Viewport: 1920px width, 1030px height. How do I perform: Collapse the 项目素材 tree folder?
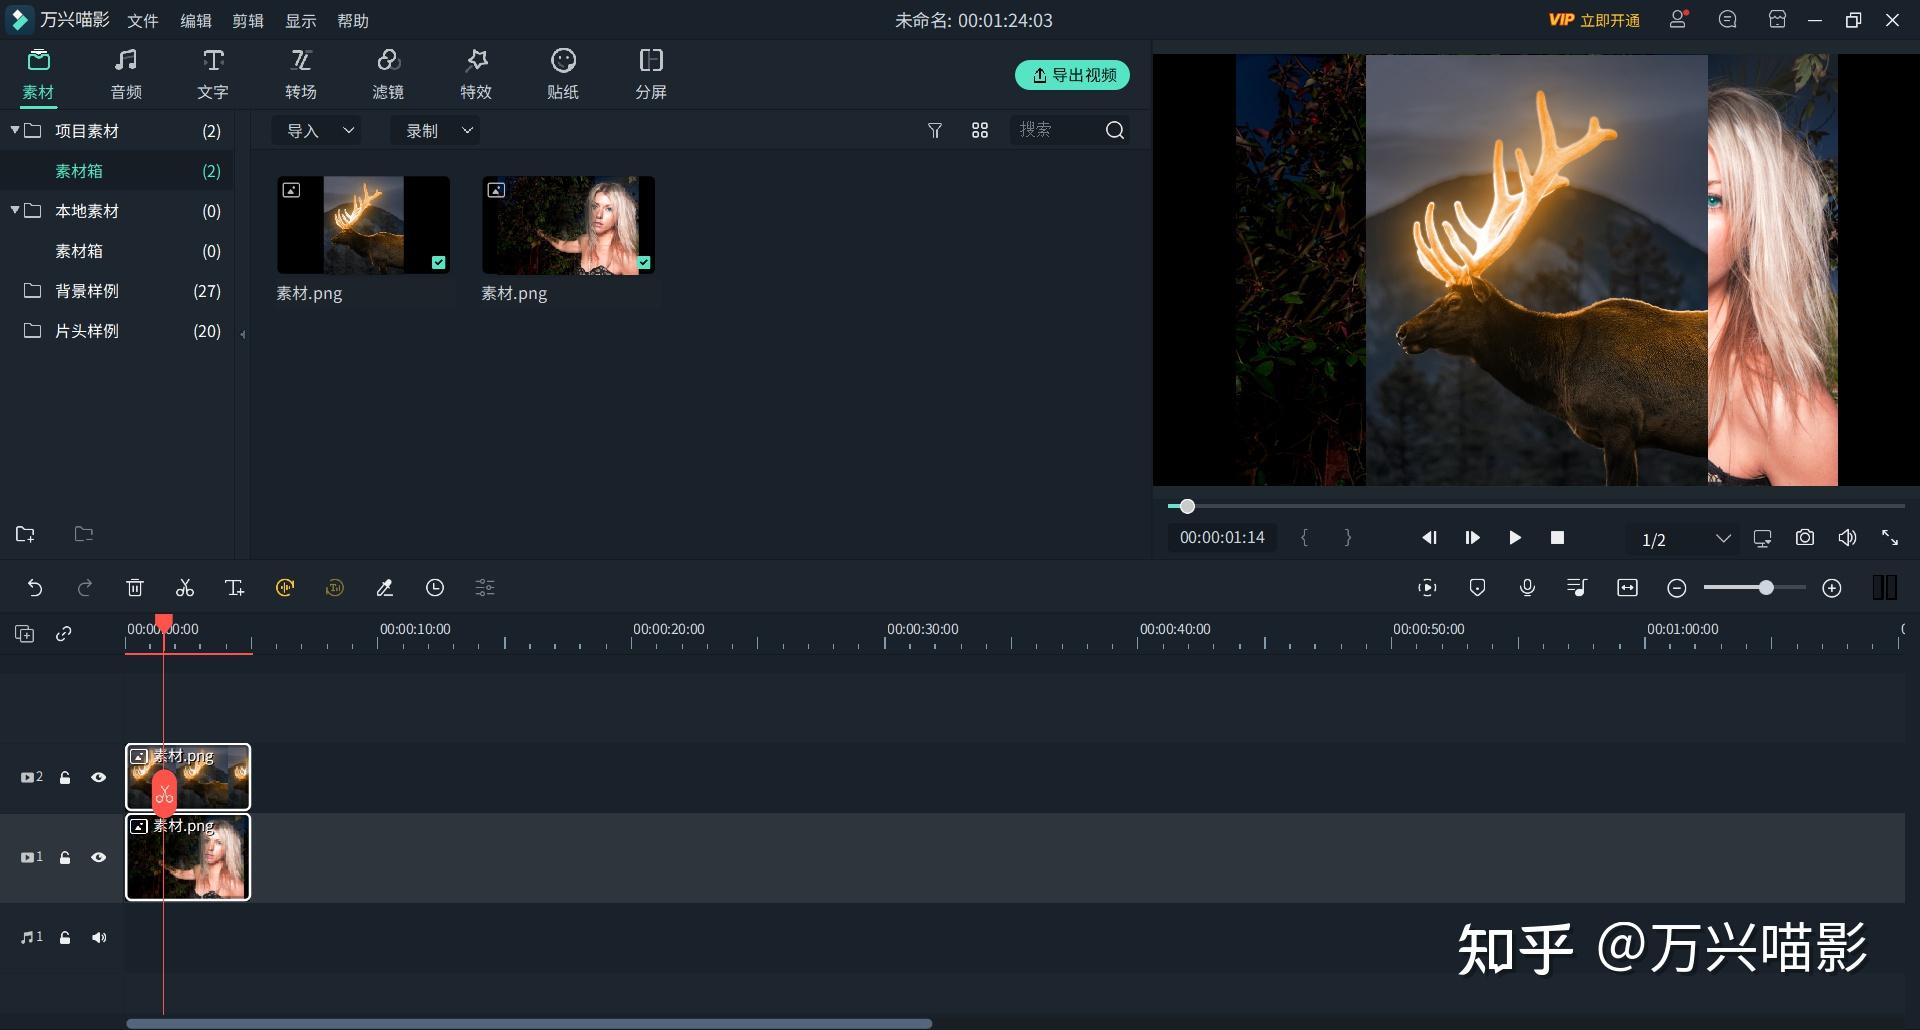pyautogui.click(x=15, y=130)
